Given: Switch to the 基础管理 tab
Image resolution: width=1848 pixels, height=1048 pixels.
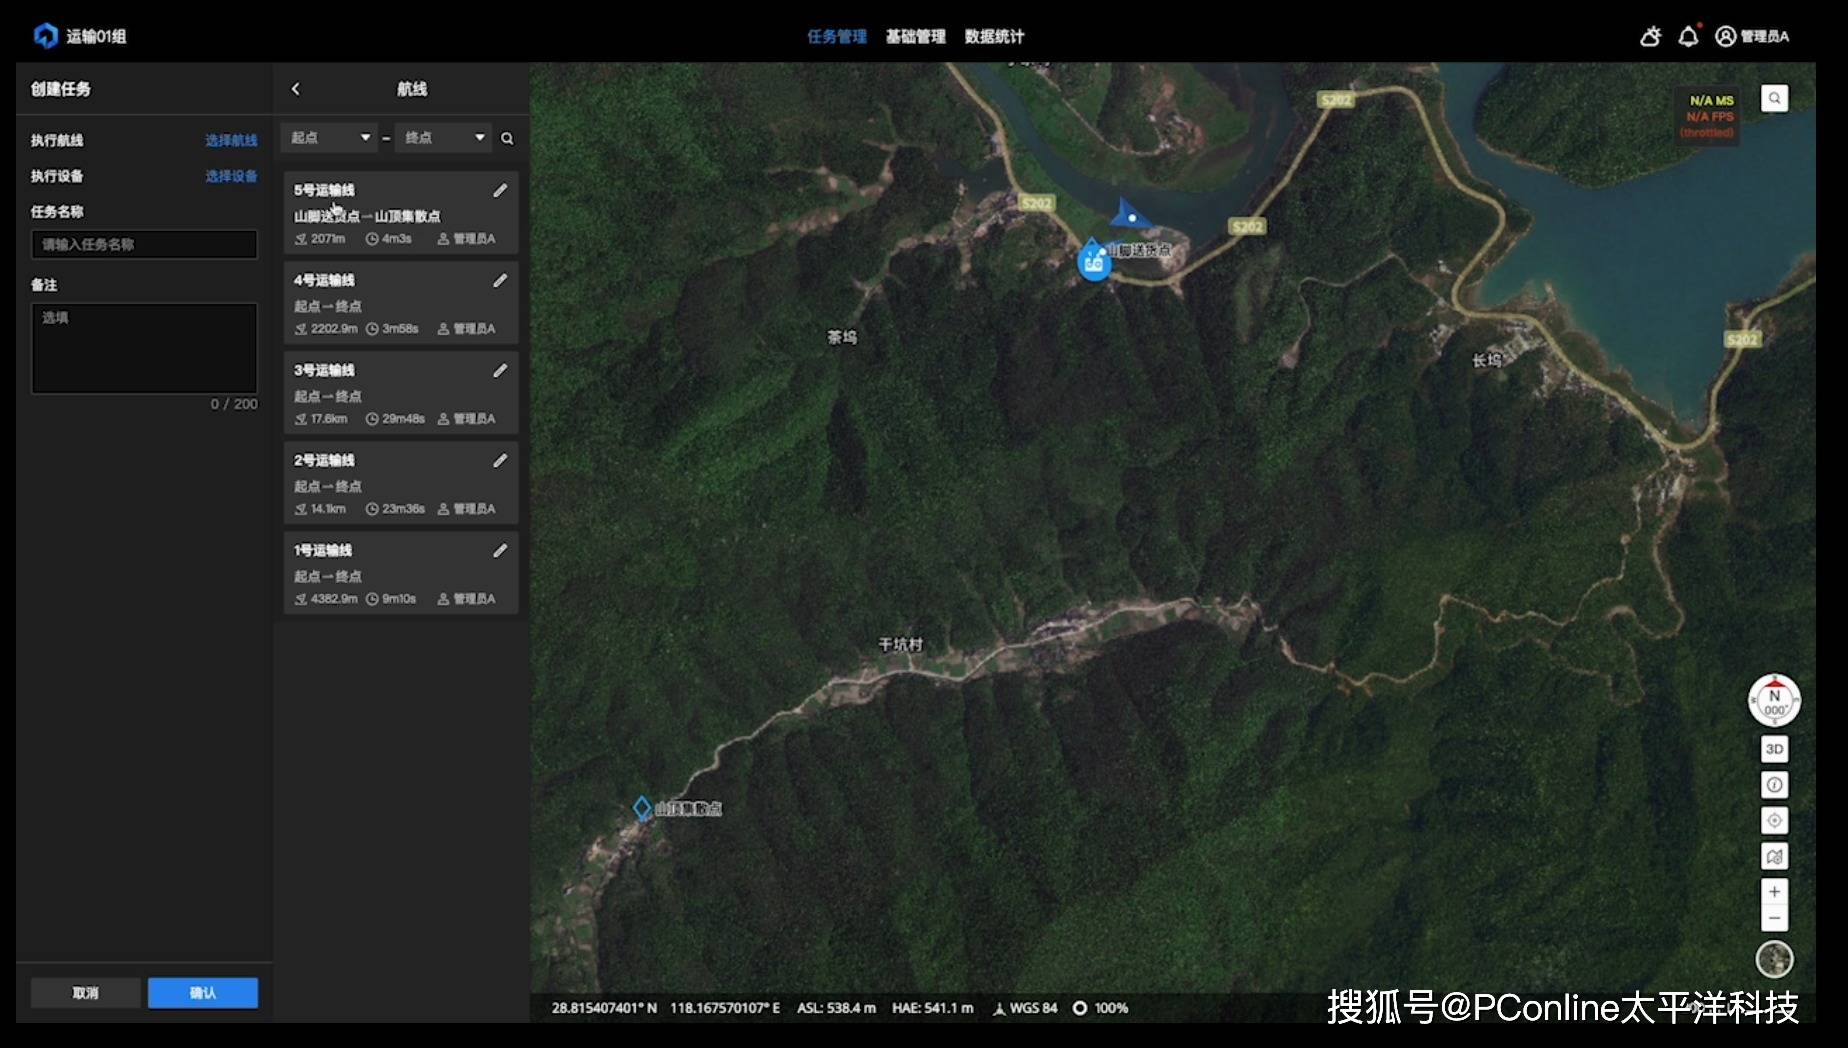Looking at the screenshot, I should pyautogui.click(x=916, y=37).
